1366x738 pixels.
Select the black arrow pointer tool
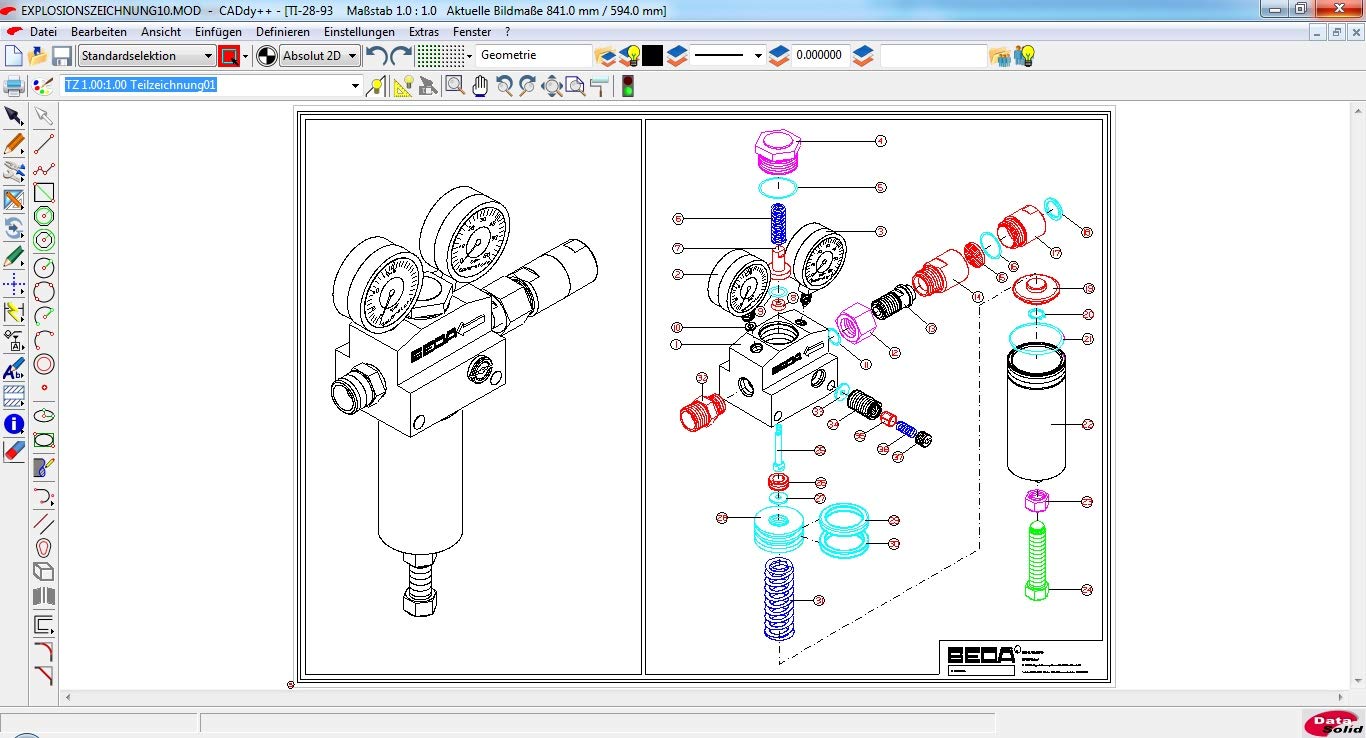coord(14,117)
